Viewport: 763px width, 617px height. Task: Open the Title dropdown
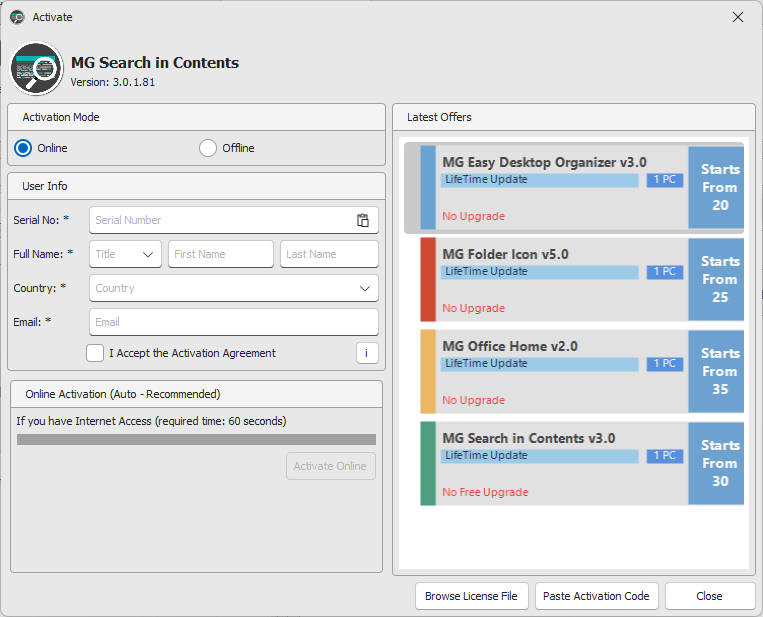125,254
